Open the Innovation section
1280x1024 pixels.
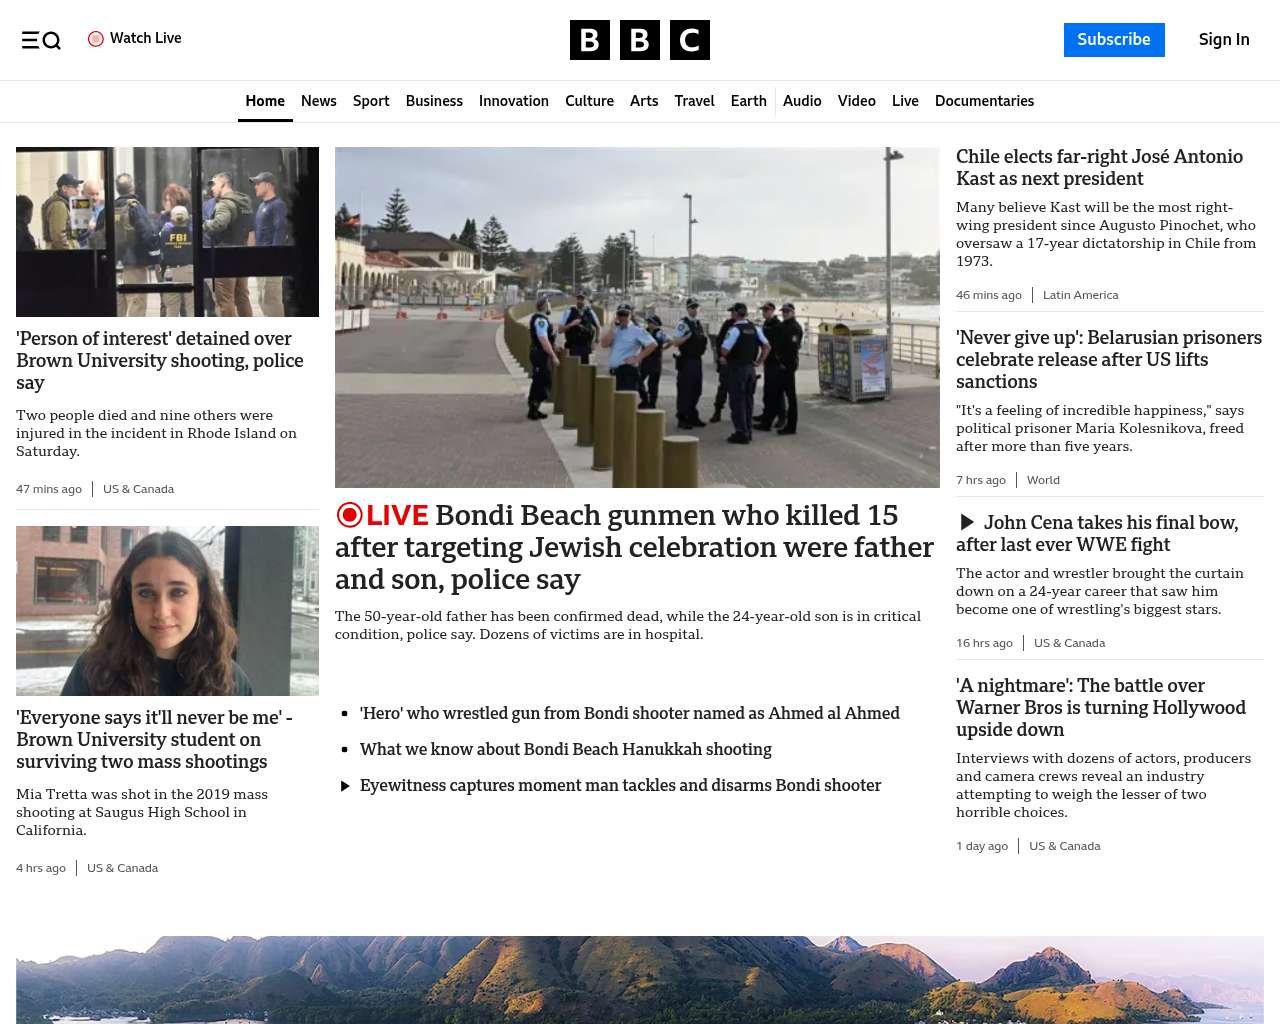pyautogui.click(x=514, y=101)
